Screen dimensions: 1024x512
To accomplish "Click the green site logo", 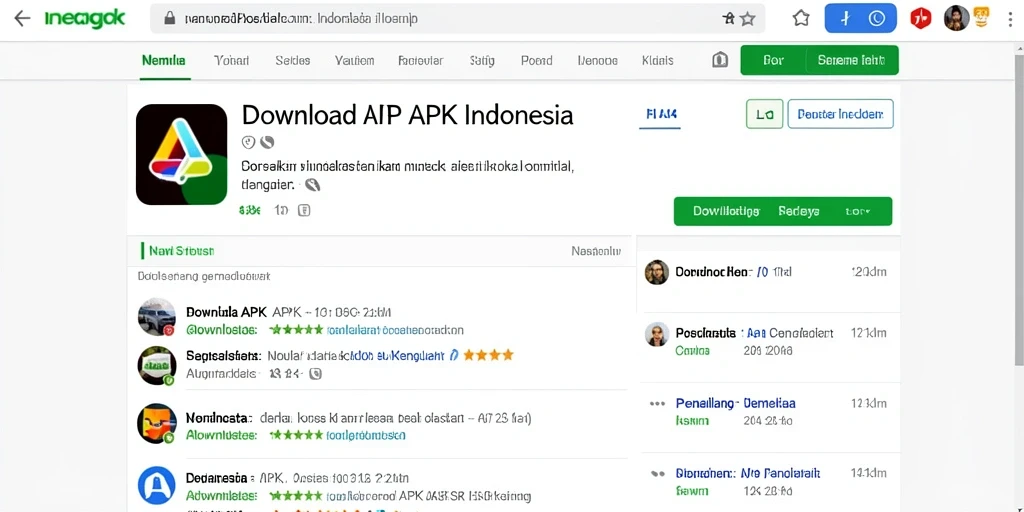I will pos(85,20).
